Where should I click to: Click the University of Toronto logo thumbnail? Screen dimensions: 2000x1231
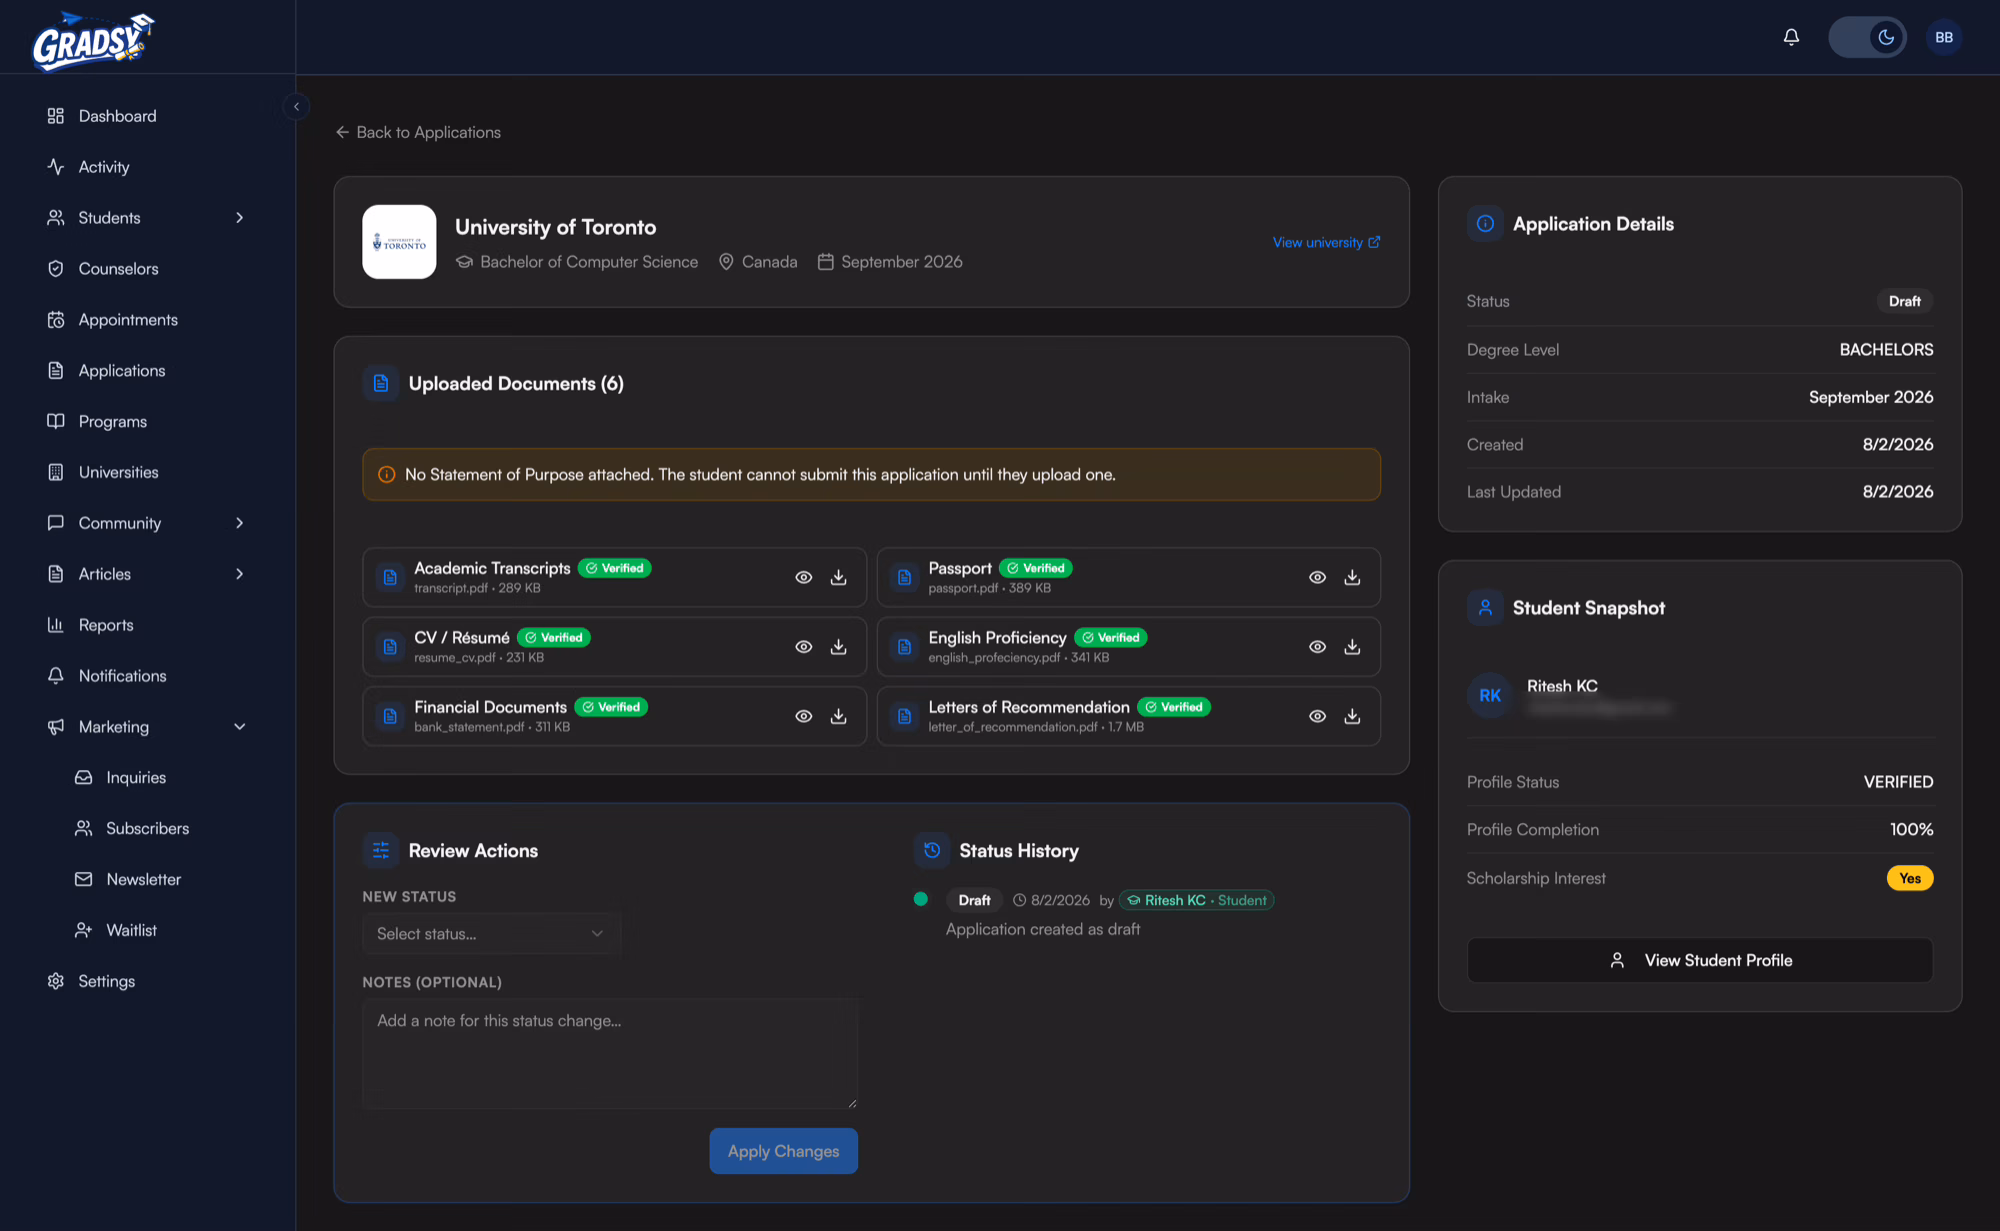399,242
